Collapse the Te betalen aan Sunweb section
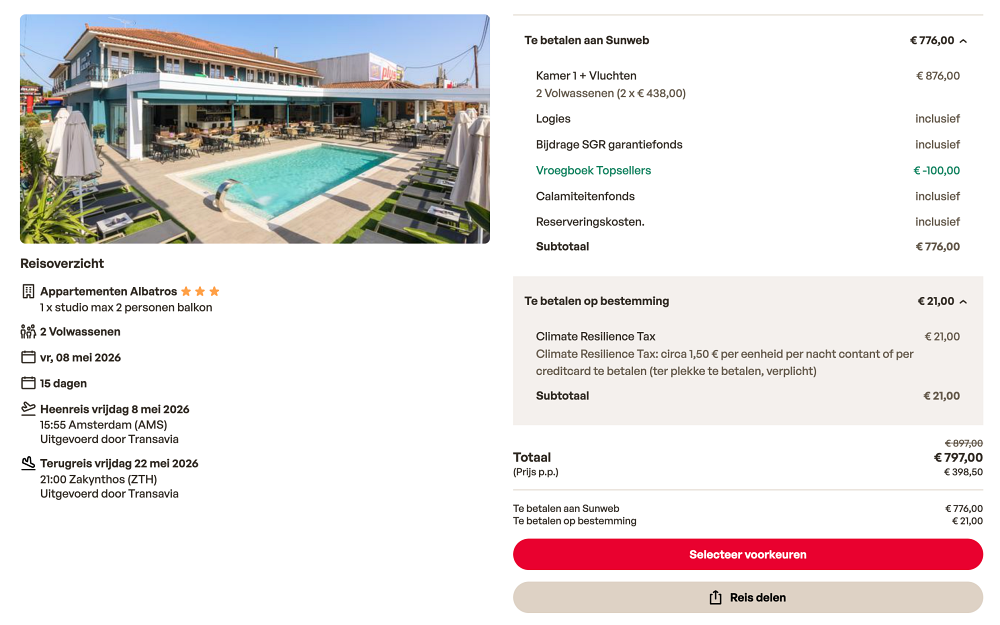This screenshot has height=625, width=1000. click(963, 41)
